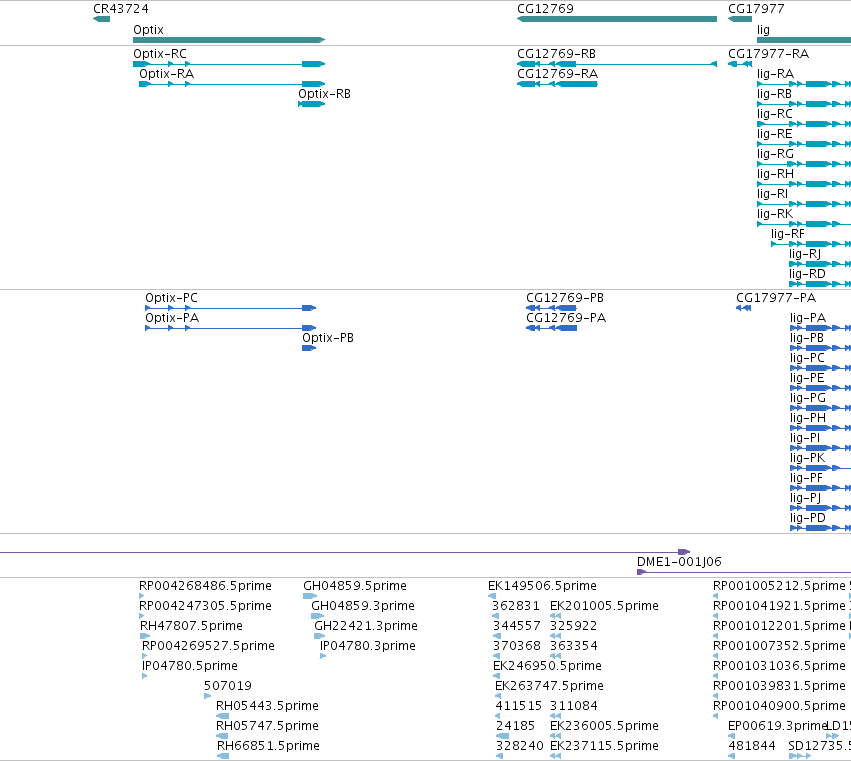The height and width of the screenshot is (761, 851).
Task: Click the CG17977-RA transcript label
Action: coord(768,54)
